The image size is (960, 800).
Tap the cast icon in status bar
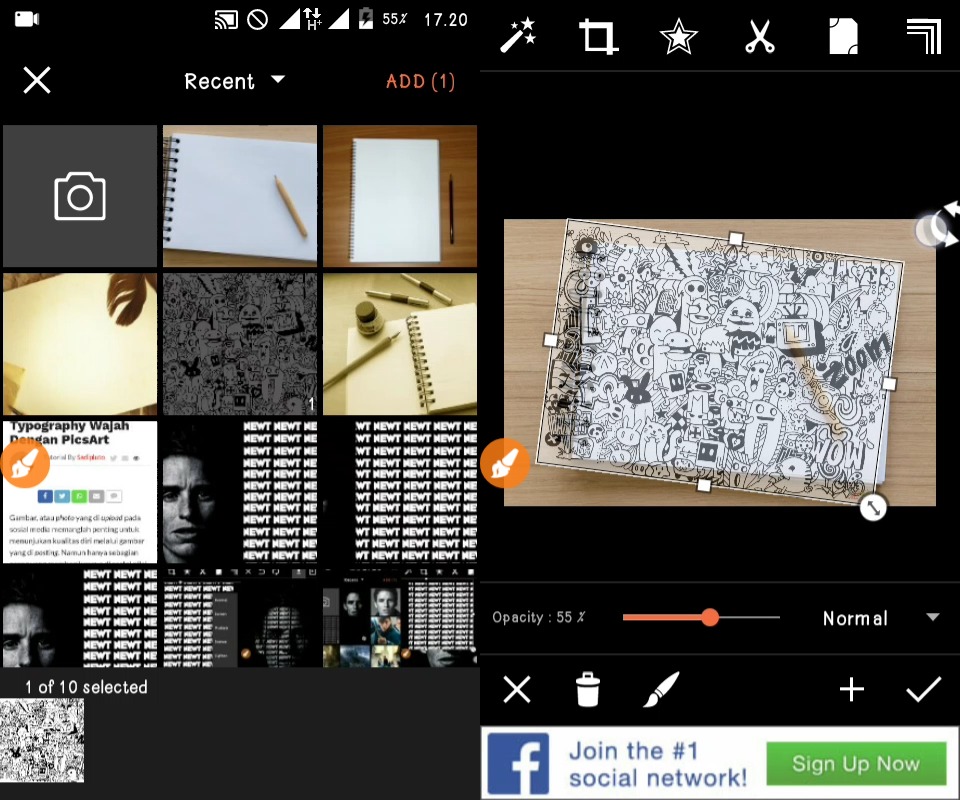click(226, 20)
